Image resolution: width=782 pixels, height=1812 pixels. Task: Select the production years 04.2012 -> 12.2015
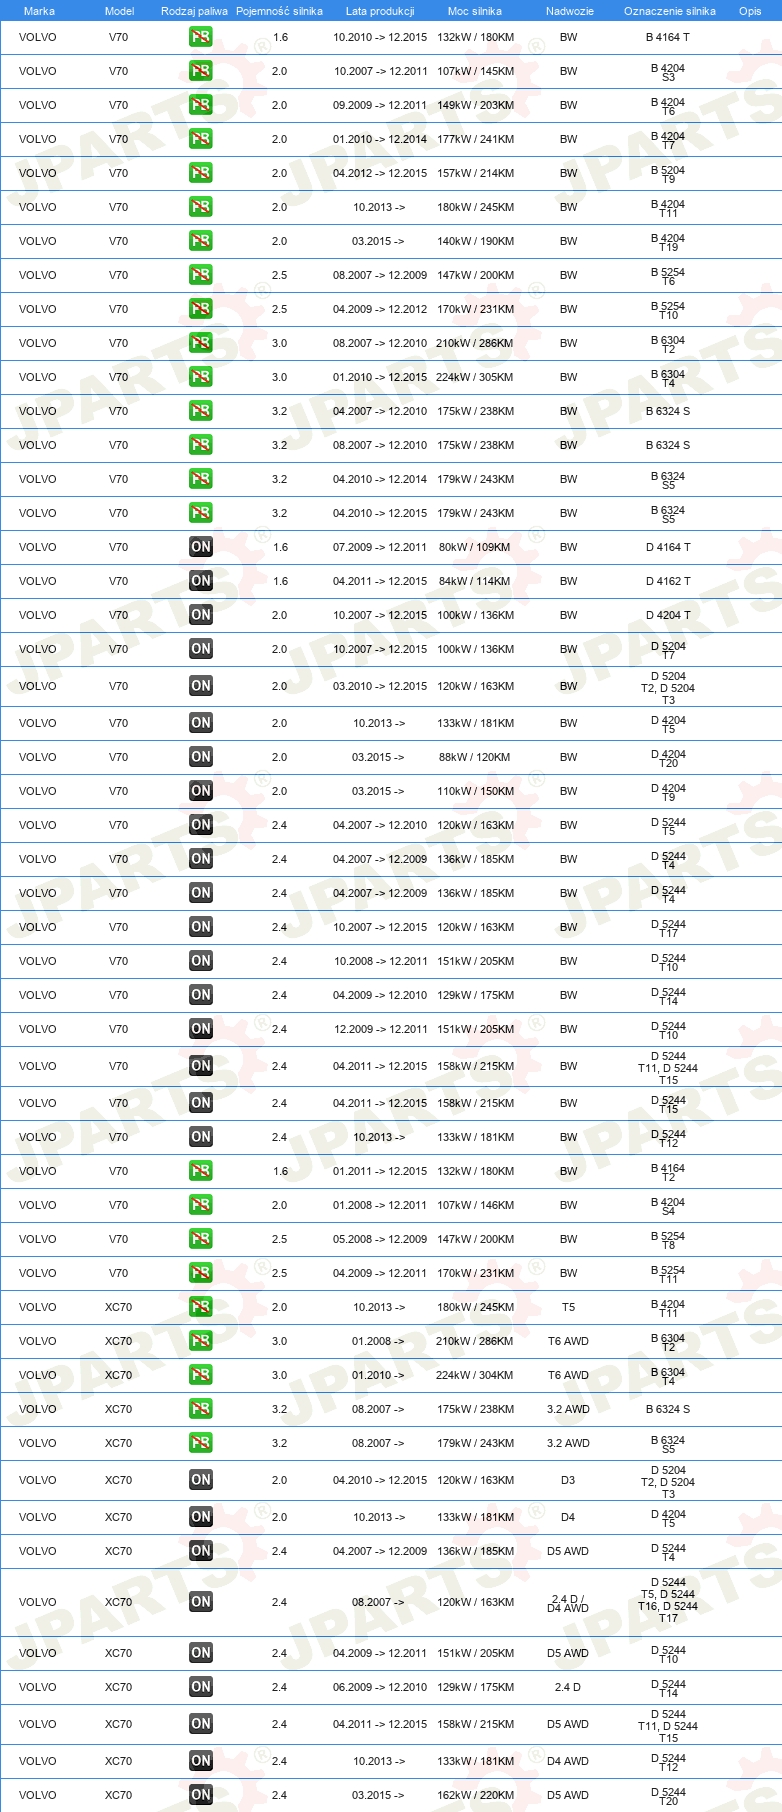point(380,173)
